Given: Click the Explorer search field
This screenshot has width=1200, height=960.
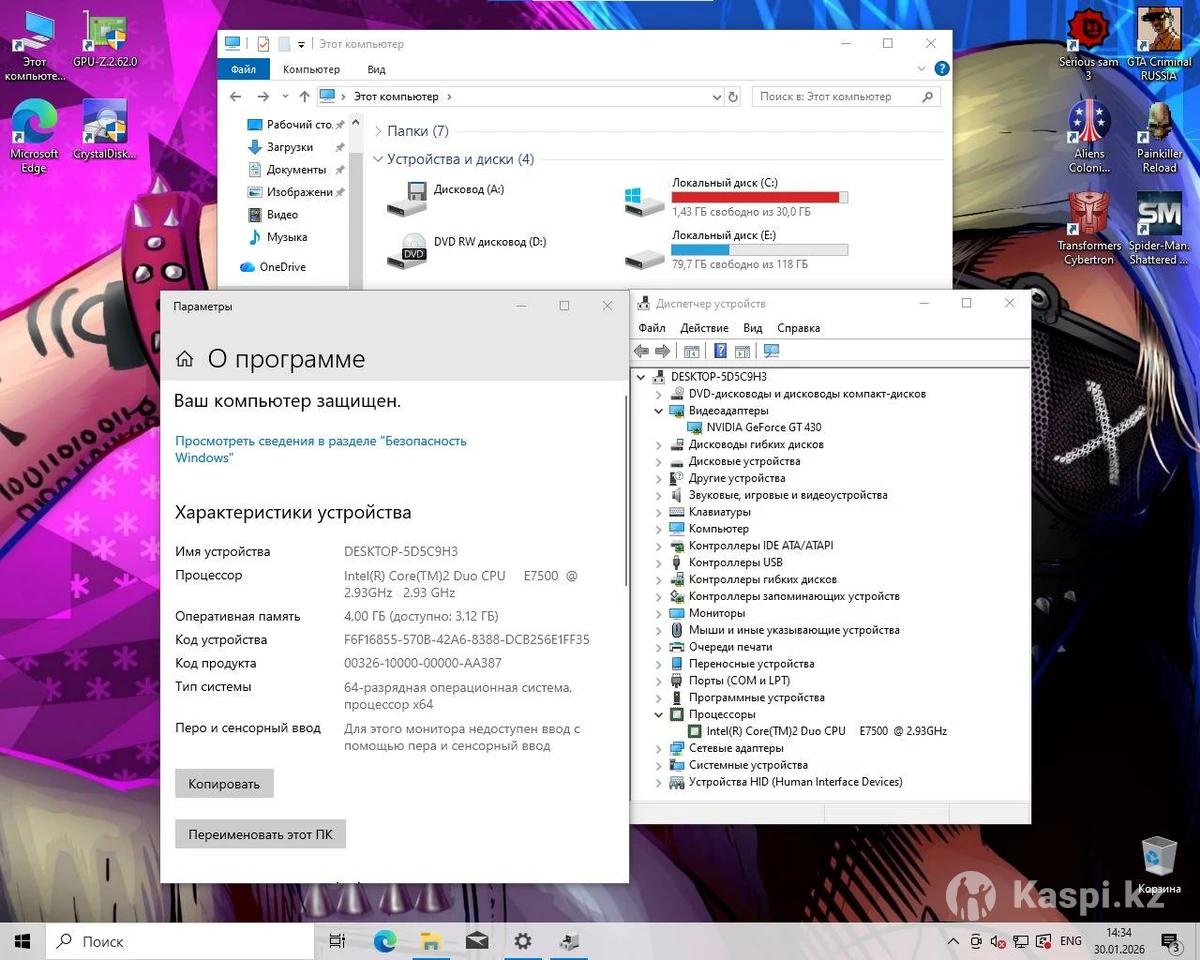Looking at the screenshot, I should click(x=838, y=97).
